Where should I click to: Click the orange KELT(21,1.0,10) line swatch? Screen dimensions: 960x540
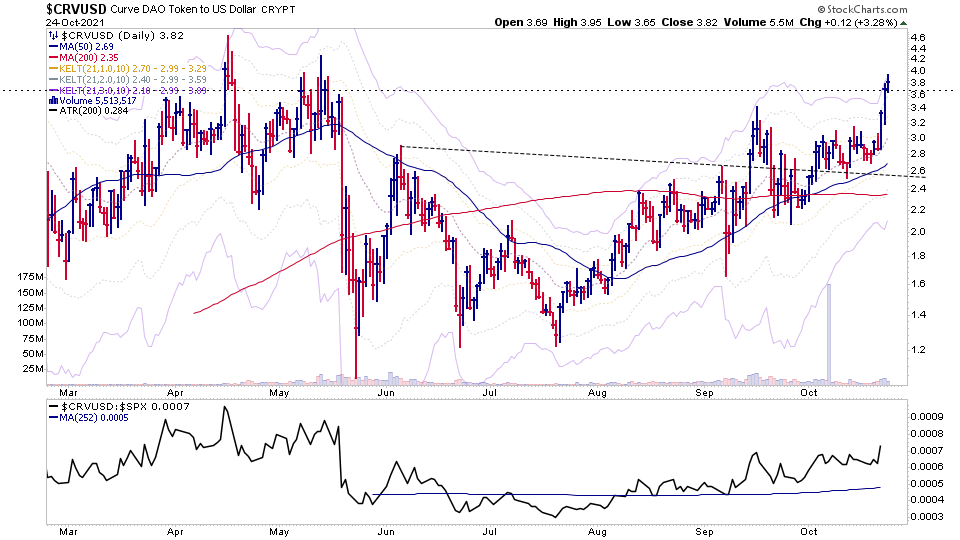pyautogui.click(x=53, y=69)
